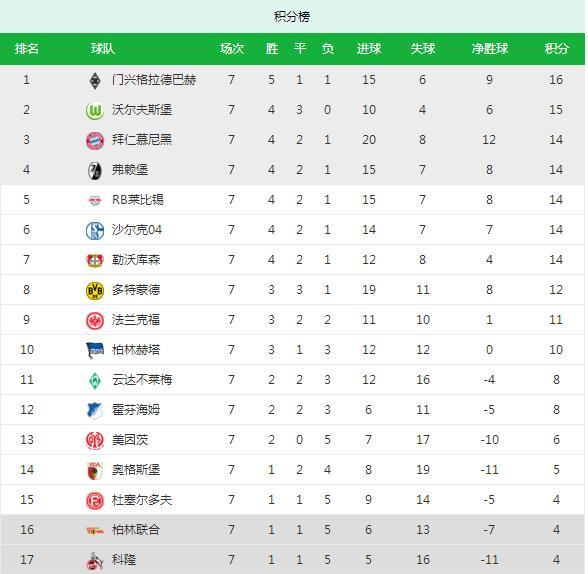Click the Schalke 04 blue crest

click(95, 230)
